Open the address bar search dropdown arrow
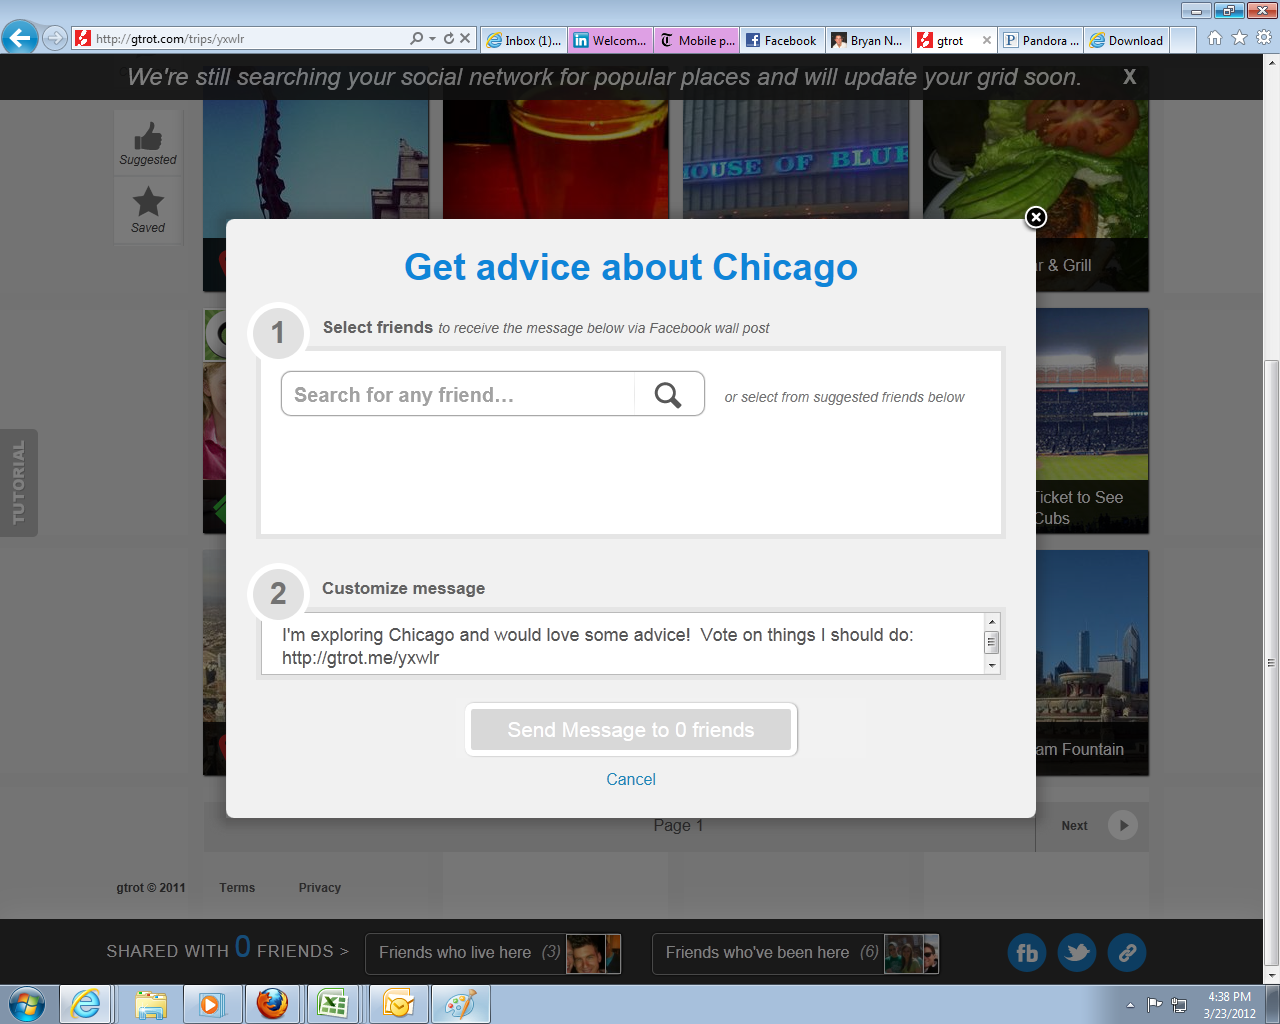Screen dimensions: 1280x1024 432,39
